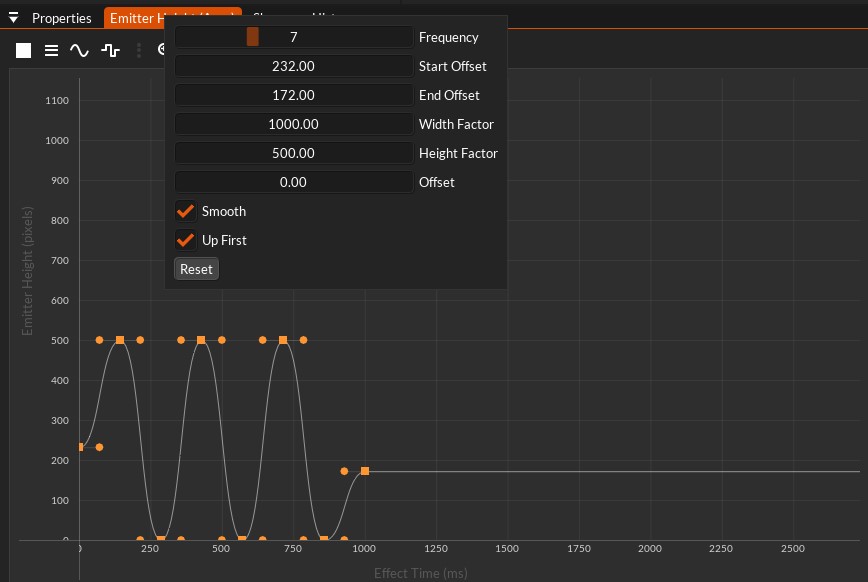
Task: Open the square wave generator tool
Action: coord(111,50)
